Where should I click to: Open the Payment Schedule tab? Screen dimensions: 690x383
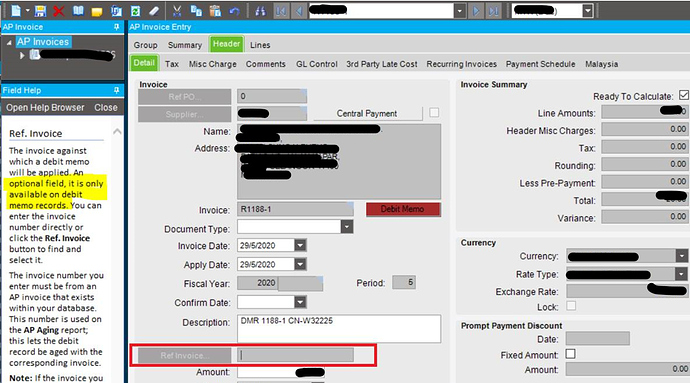[540, 64]
